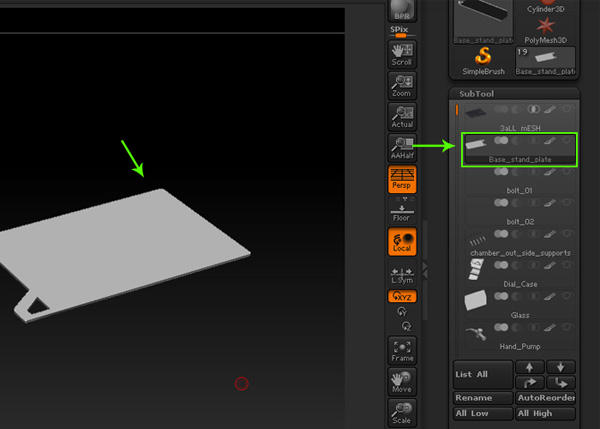Click the AAHalf view button
This screenshot has width=600, height=429.
(x=402, y=149)
